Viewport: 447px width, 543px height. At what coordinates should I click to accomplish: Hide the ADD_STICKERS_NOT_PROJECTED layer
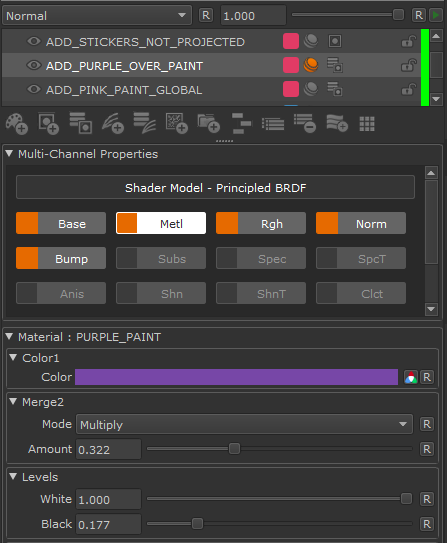[x=34, y=41]
